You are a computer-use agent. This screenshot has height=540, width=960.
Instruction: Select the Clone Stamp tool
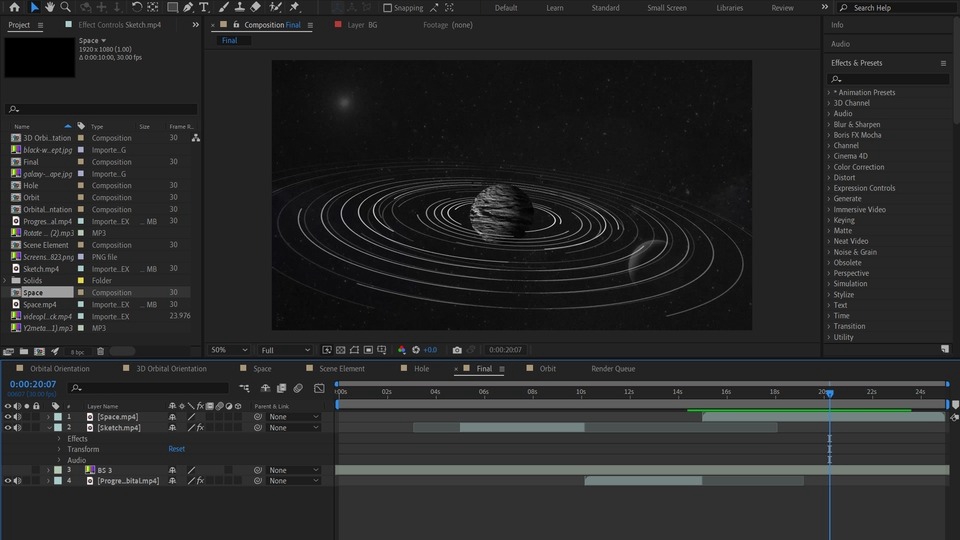238,7
